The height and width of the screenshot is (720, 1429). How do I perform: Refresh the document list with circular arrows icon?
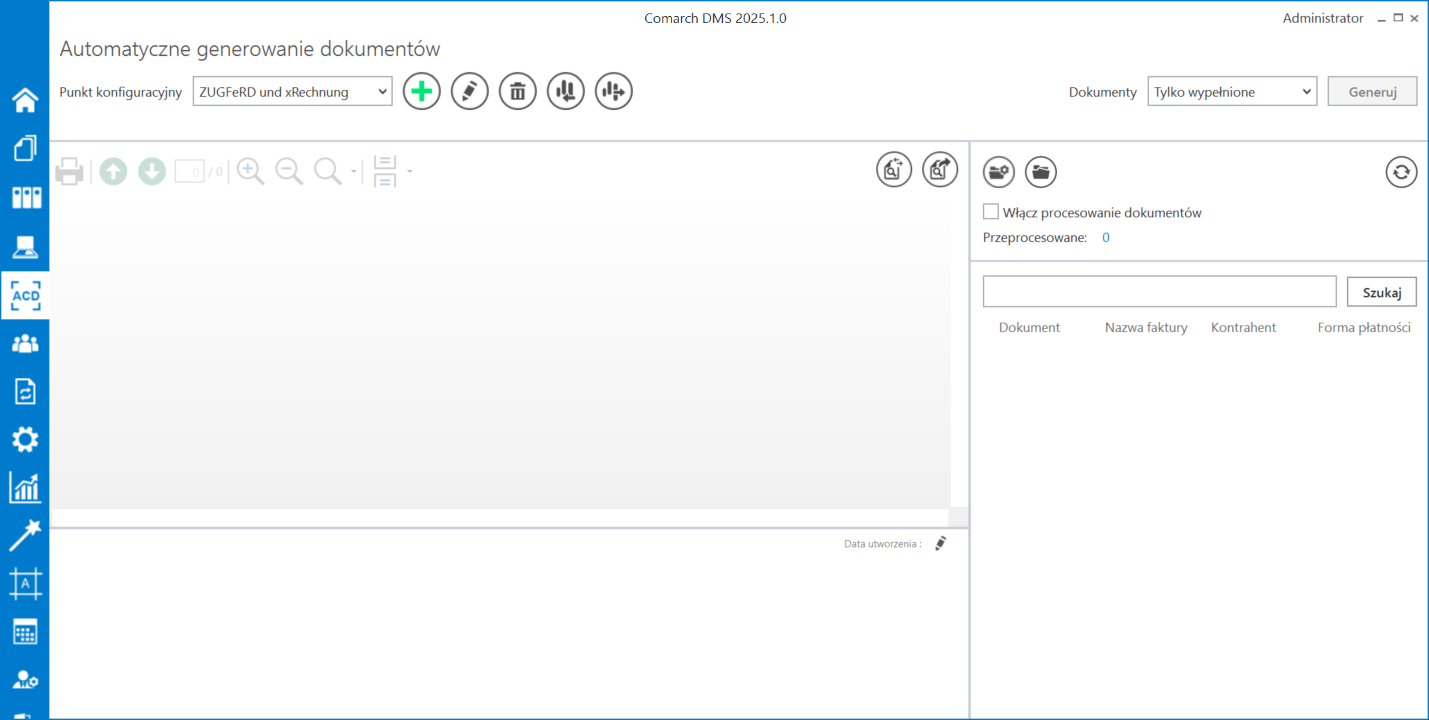(1401, 172)
